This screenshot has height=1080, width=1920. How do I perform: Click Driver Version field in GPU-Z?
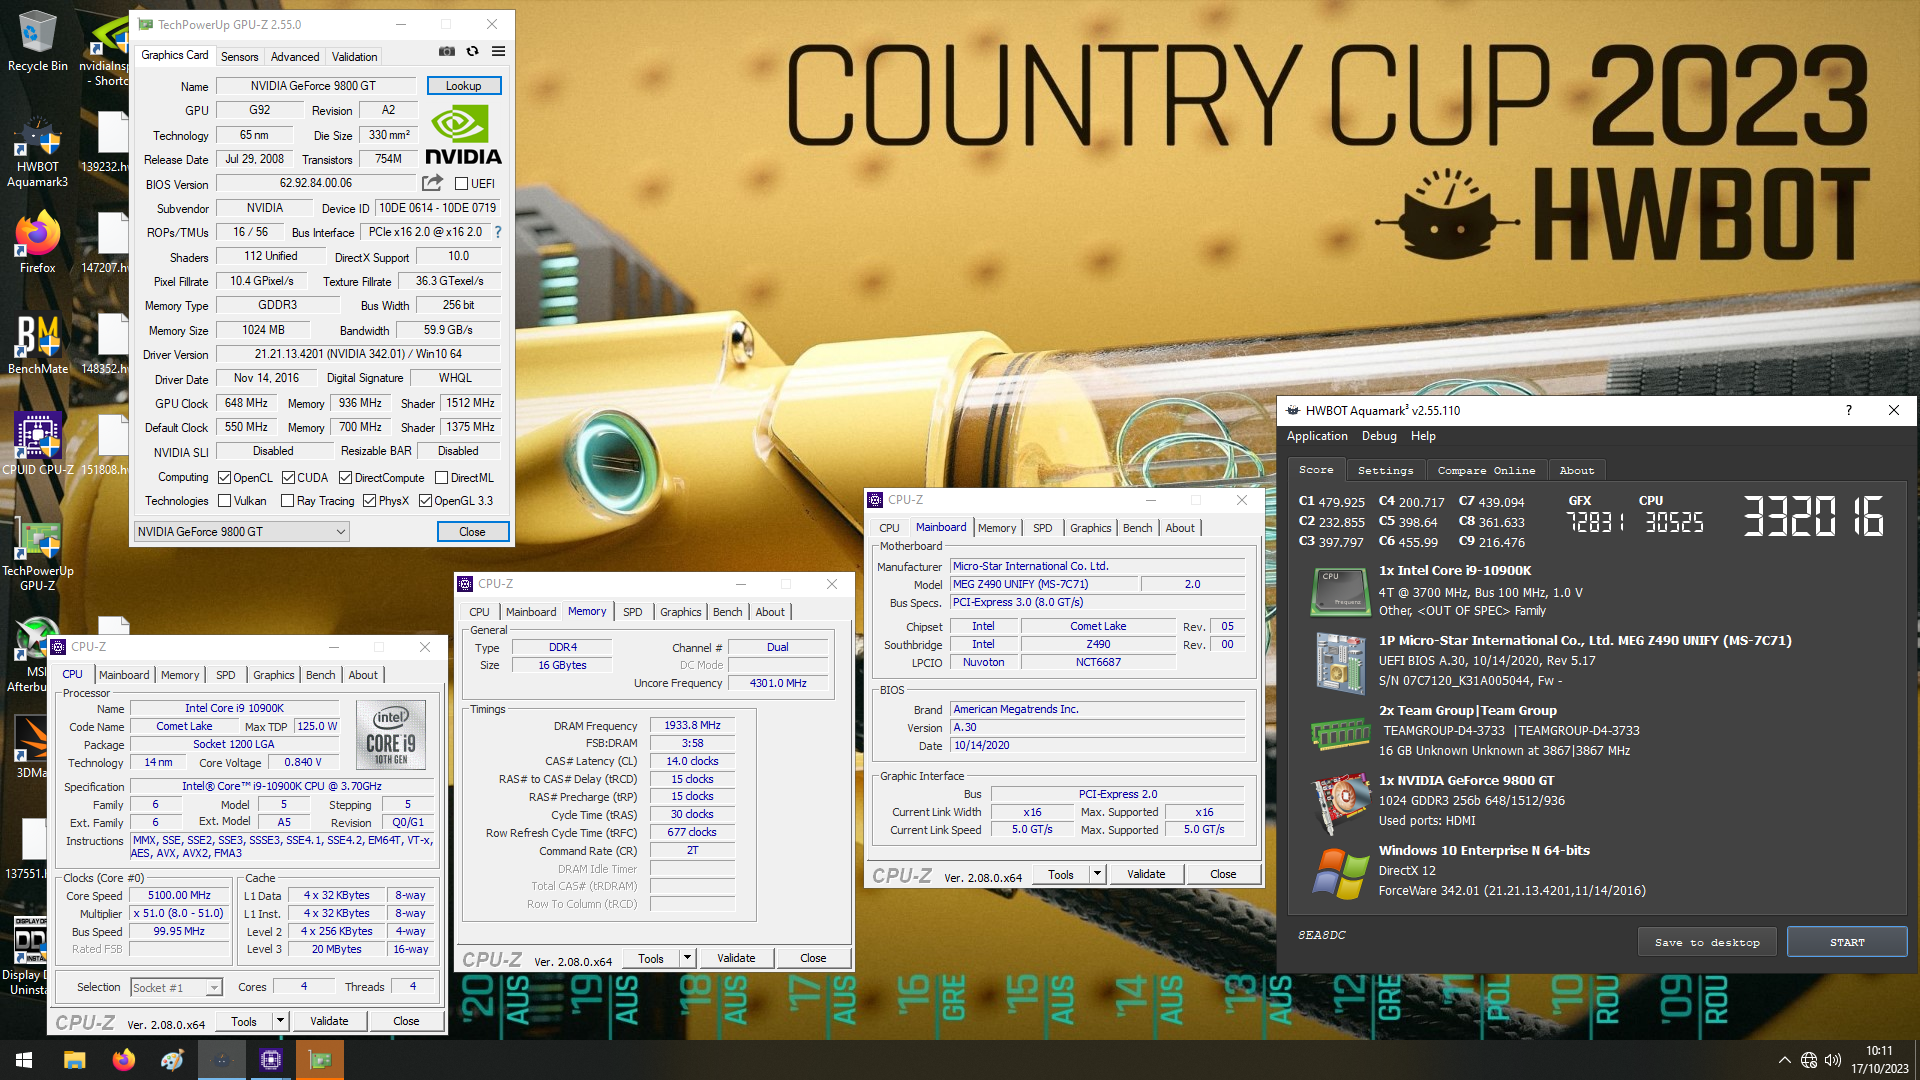[x=358, y=354]
